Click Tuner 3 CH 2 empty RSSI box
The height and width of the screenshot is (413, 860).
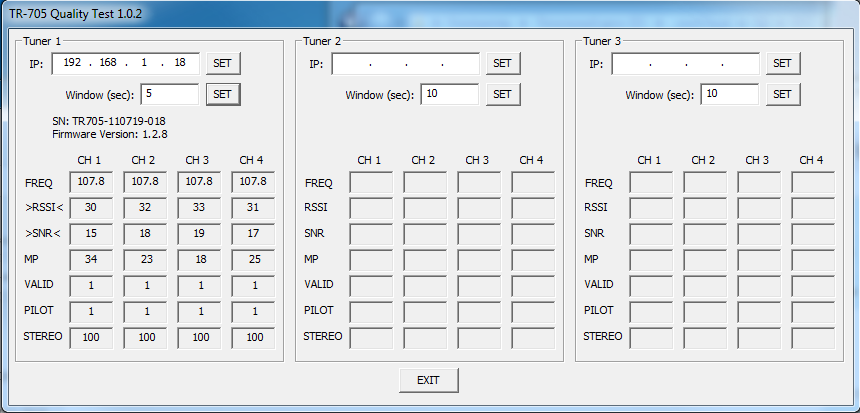click(x=705, y=208)
